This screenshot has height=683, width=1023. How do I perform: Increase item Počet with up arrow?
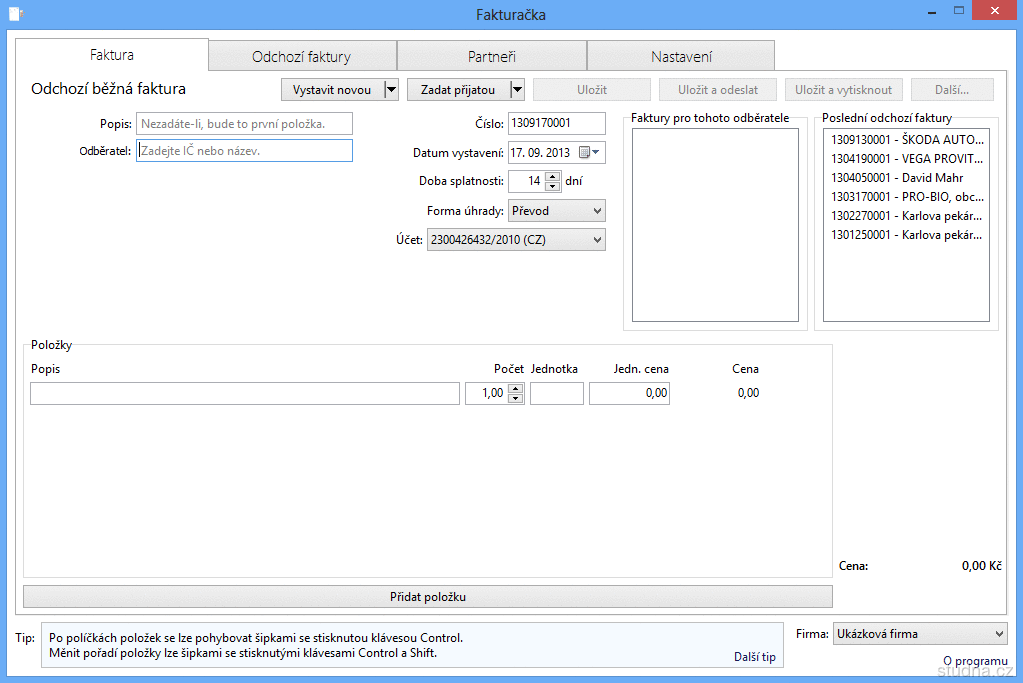click(x=516, y=389)
